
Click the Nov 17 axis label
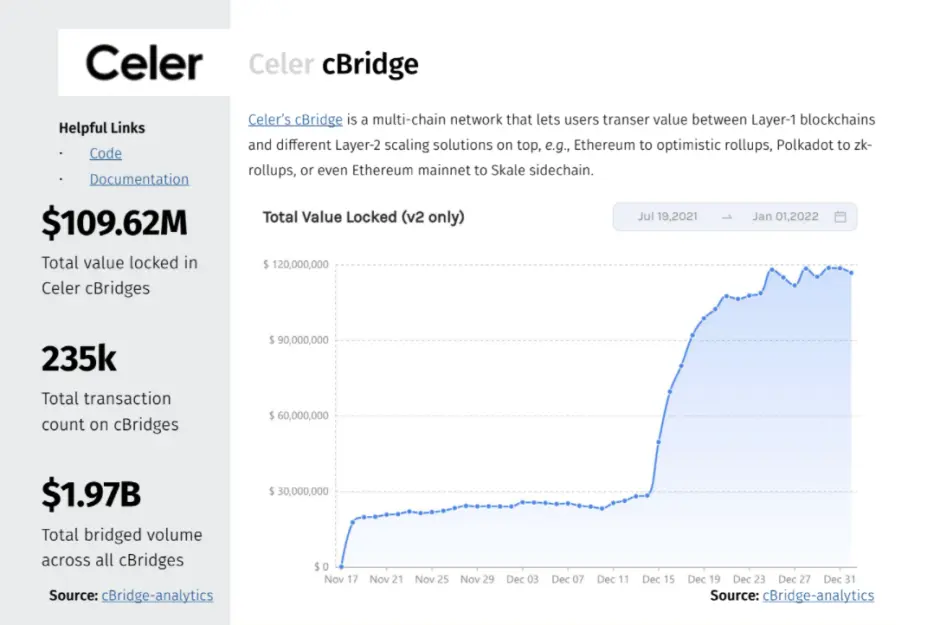tap(341, 579)
